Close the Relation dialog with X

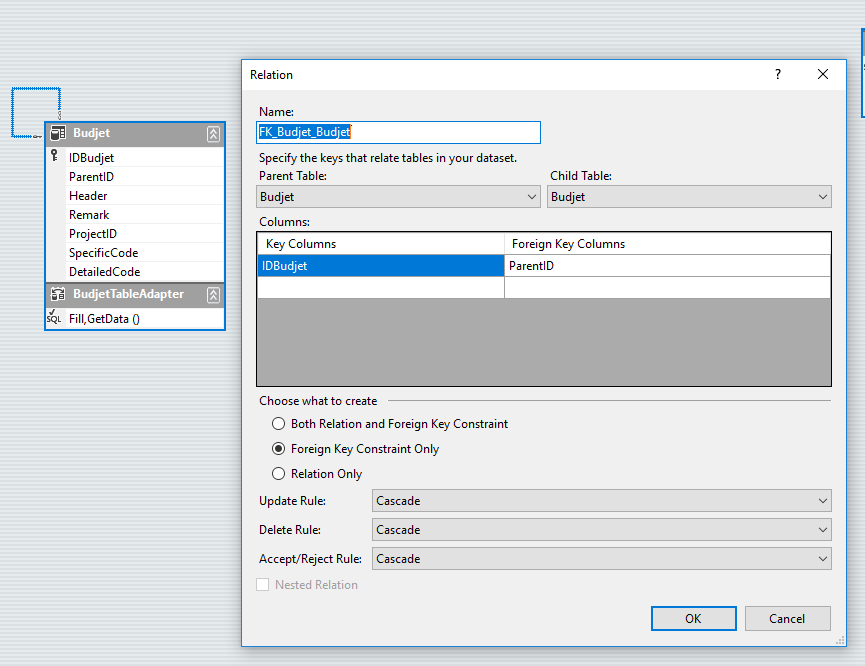tap(823, 74)
